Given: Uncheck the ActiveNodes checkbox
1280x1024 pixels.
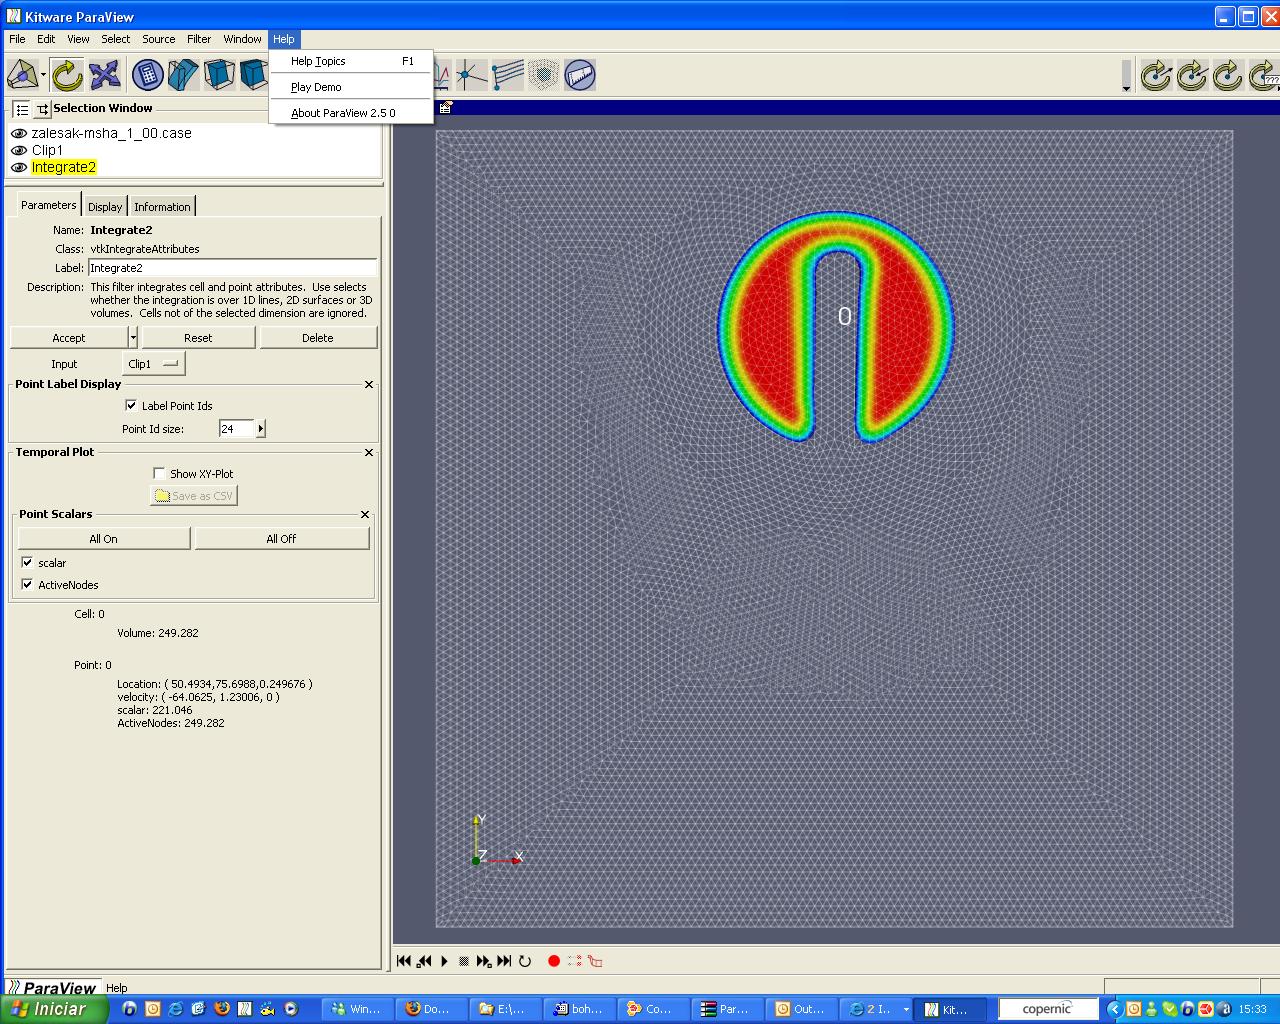Looking at the screenshot, I should [27, 584].
